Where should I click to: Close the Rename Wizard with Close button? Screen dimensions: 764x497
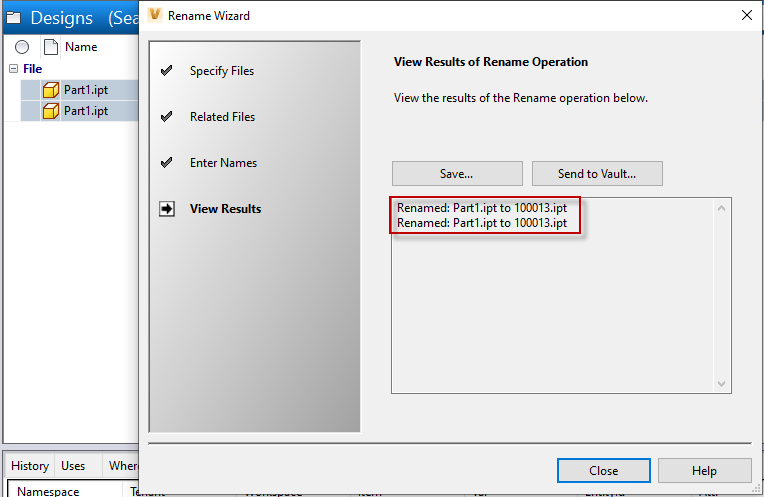click(x=603, y=471)
